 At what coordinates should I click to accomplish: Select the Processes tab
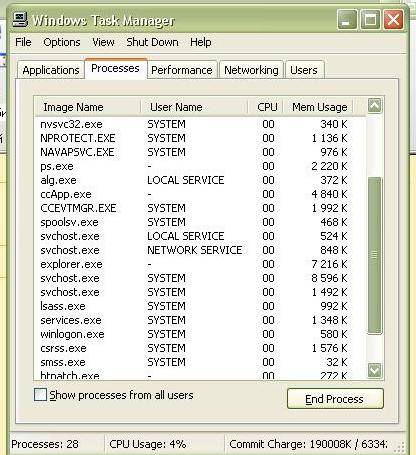click(115, 68)
